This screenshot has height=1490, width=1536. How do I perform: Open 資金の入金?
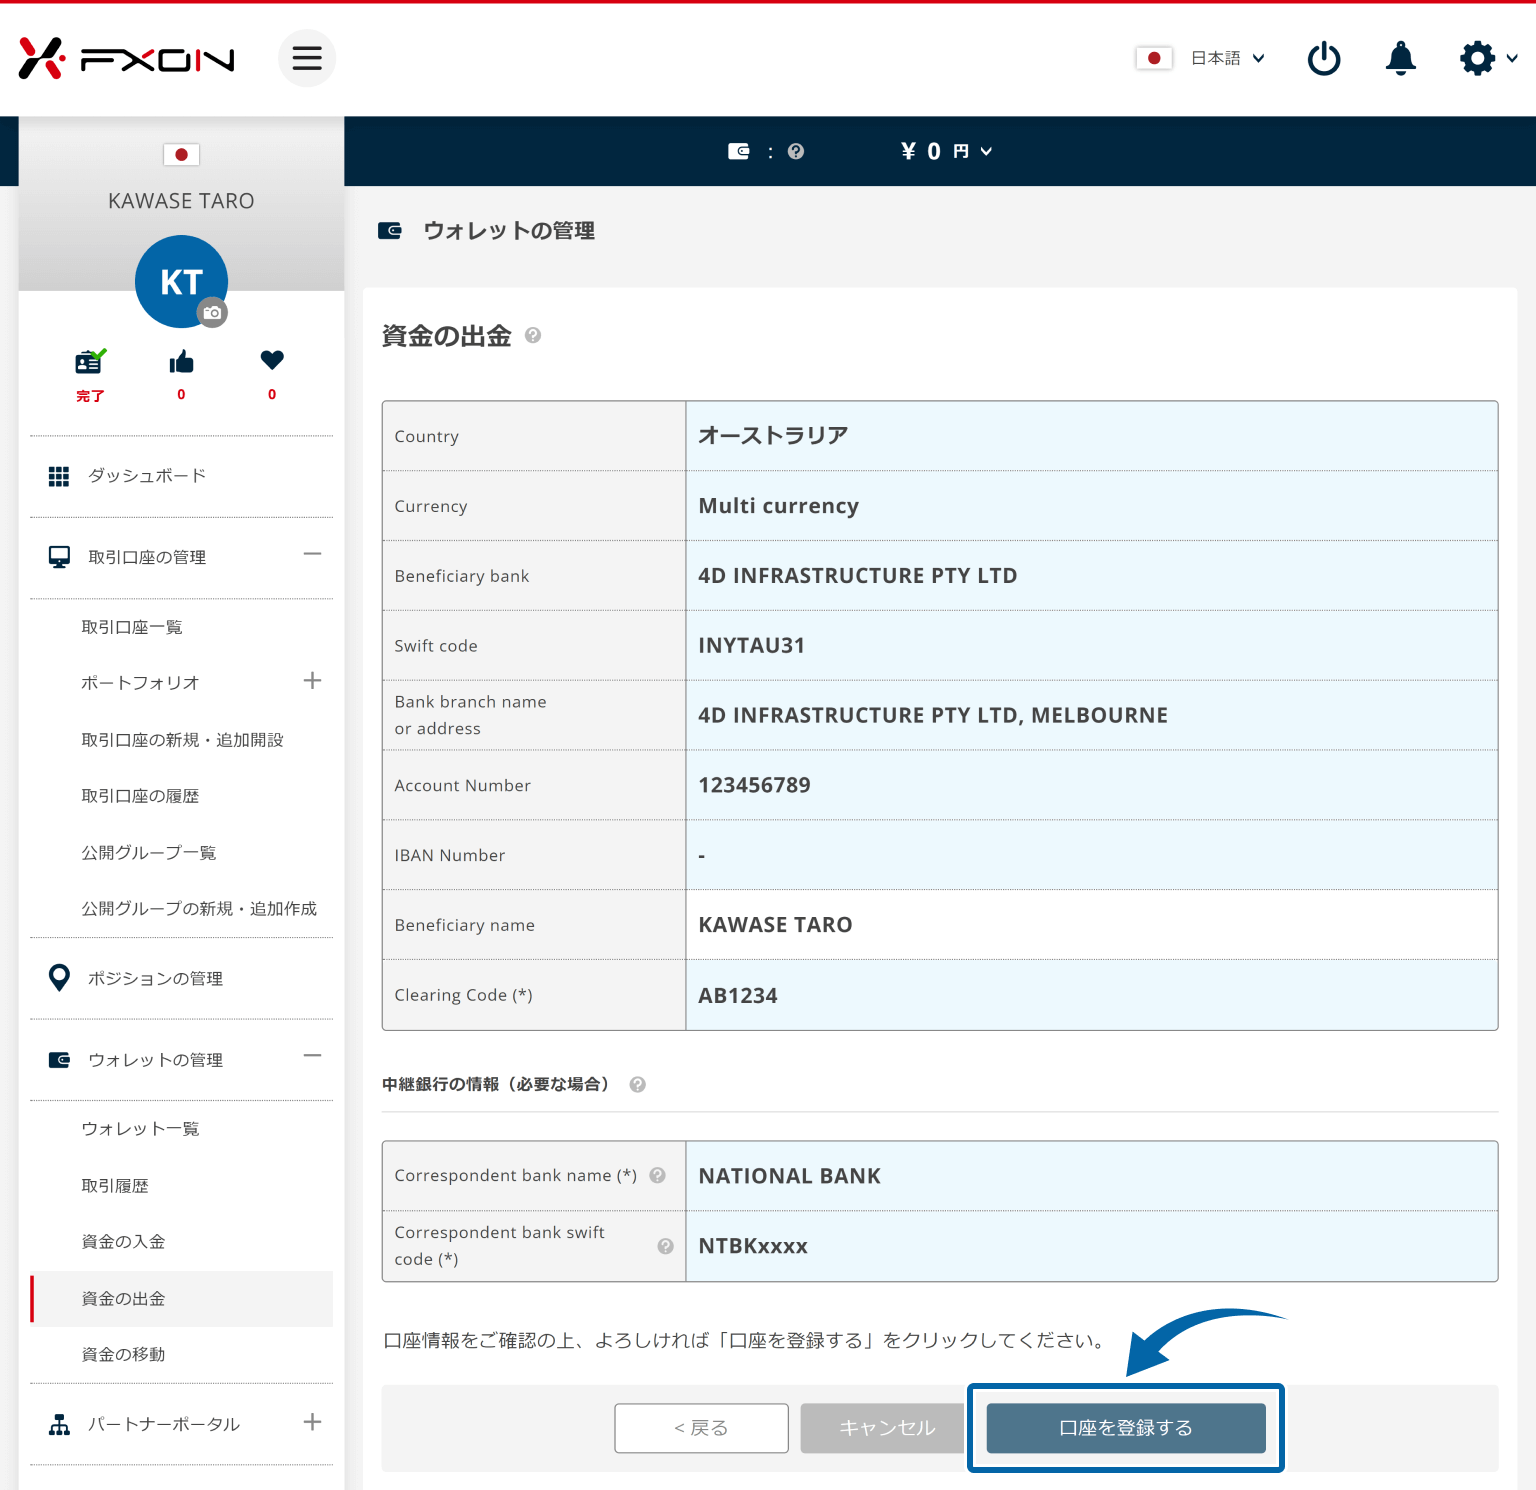point(123,1242)
